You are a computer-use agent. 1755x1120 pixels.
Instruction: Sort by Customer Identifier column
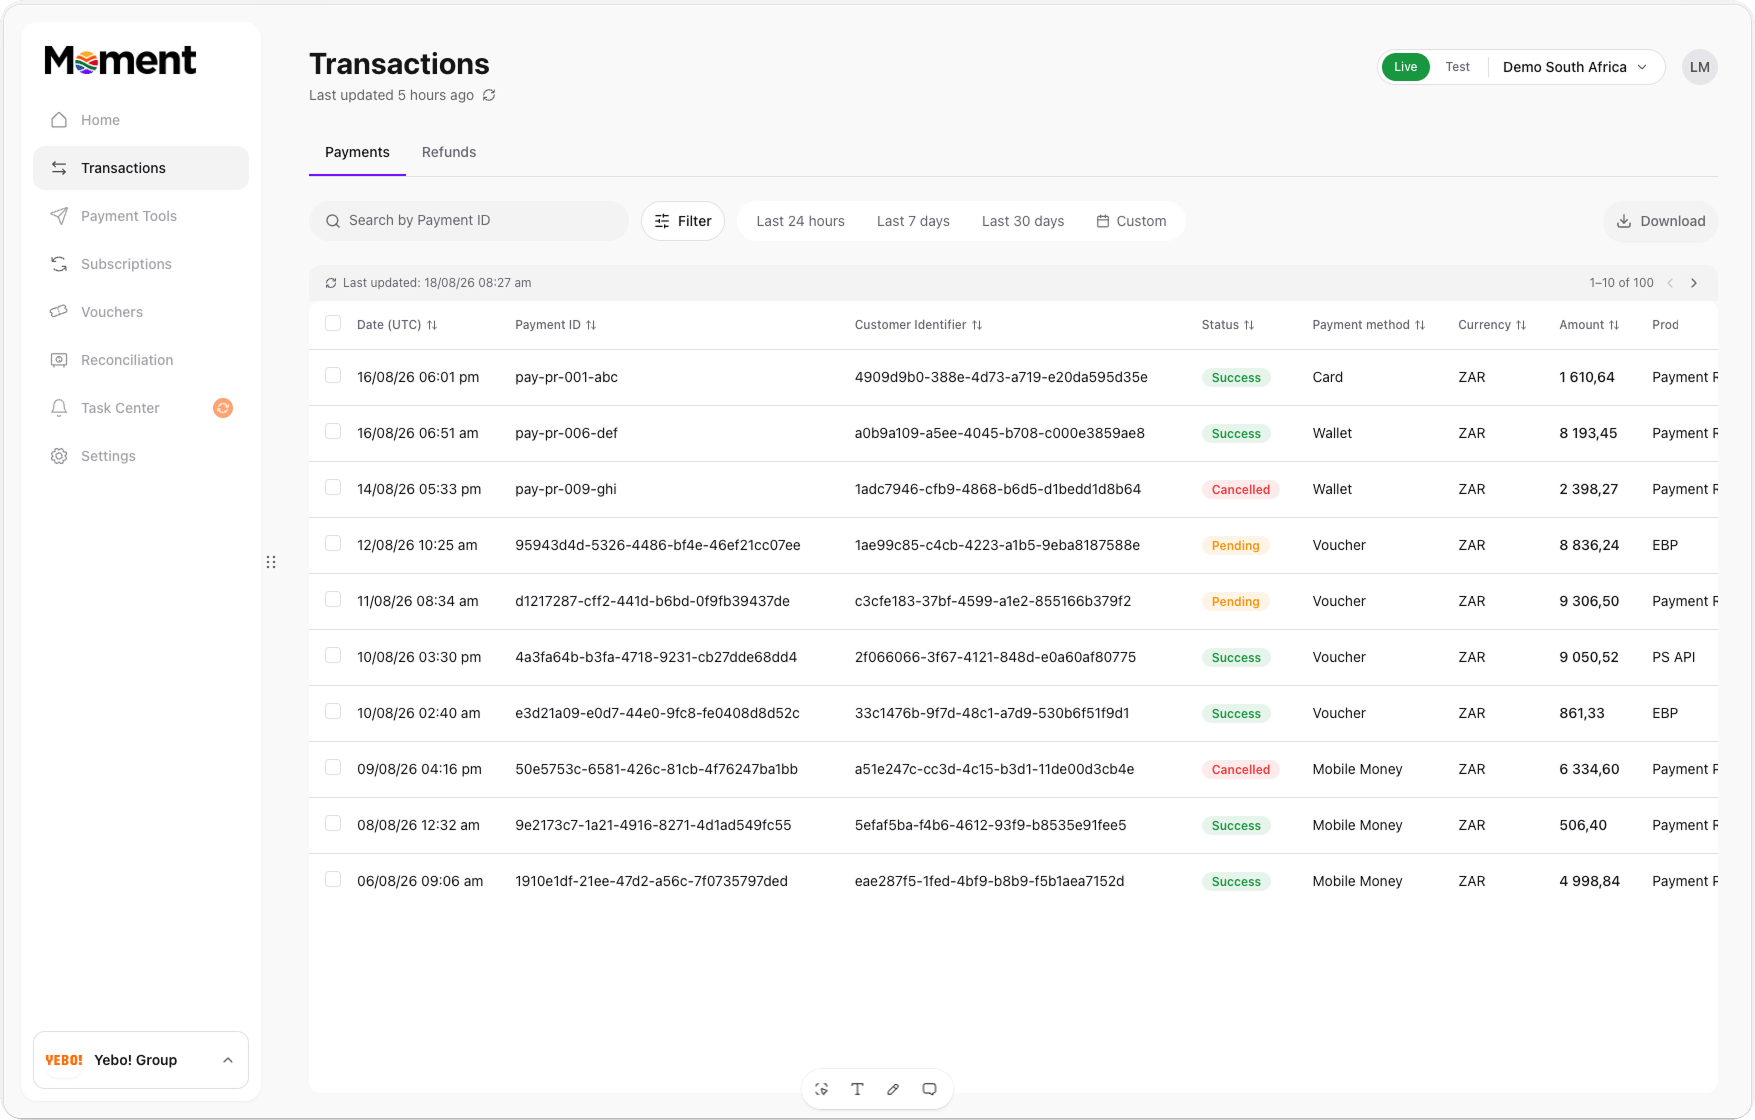pos(977,325)
